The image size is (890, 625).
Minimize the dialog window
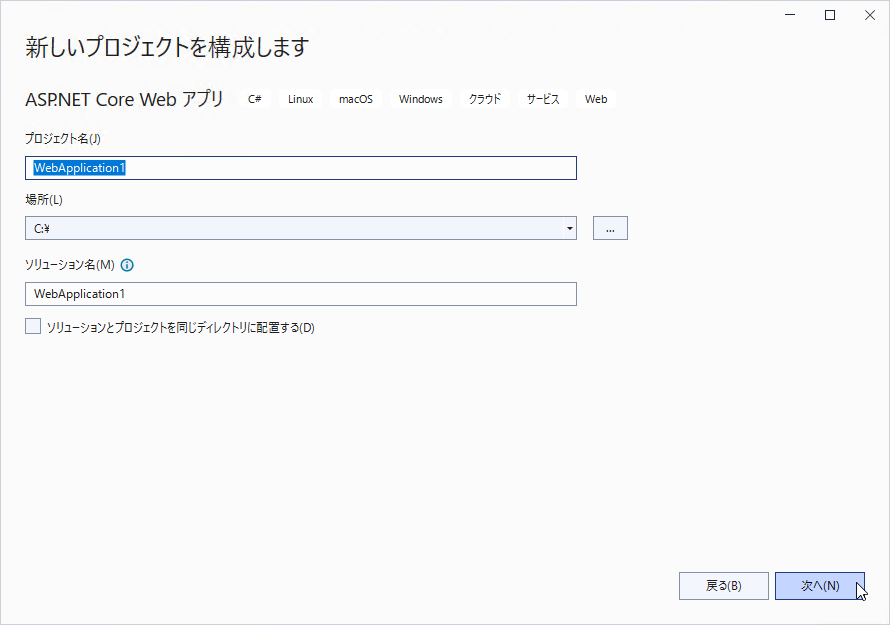point(790,15)
